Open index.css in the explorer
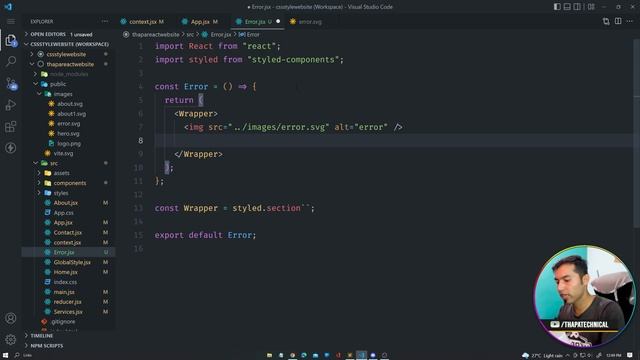Screen dimensions: 640x360 coord(65,282)
